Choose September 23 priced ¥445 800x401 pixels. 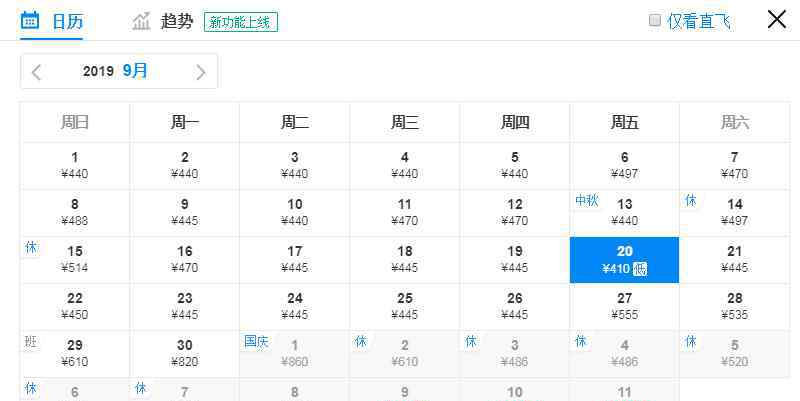(185, 307)
